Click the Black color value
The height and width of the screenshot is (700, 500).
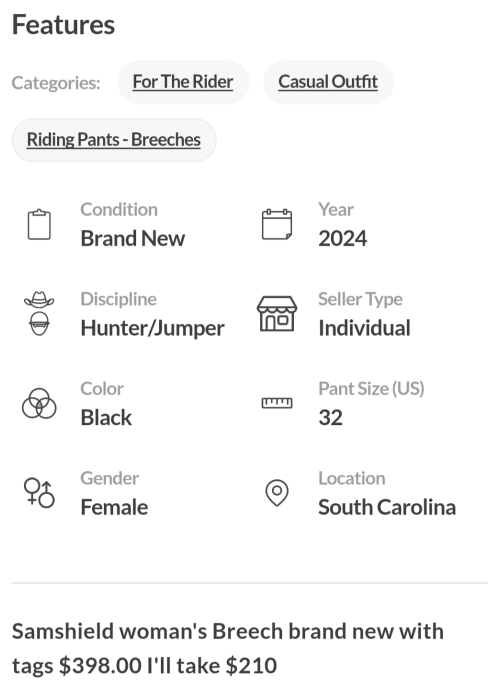(106, 418)
